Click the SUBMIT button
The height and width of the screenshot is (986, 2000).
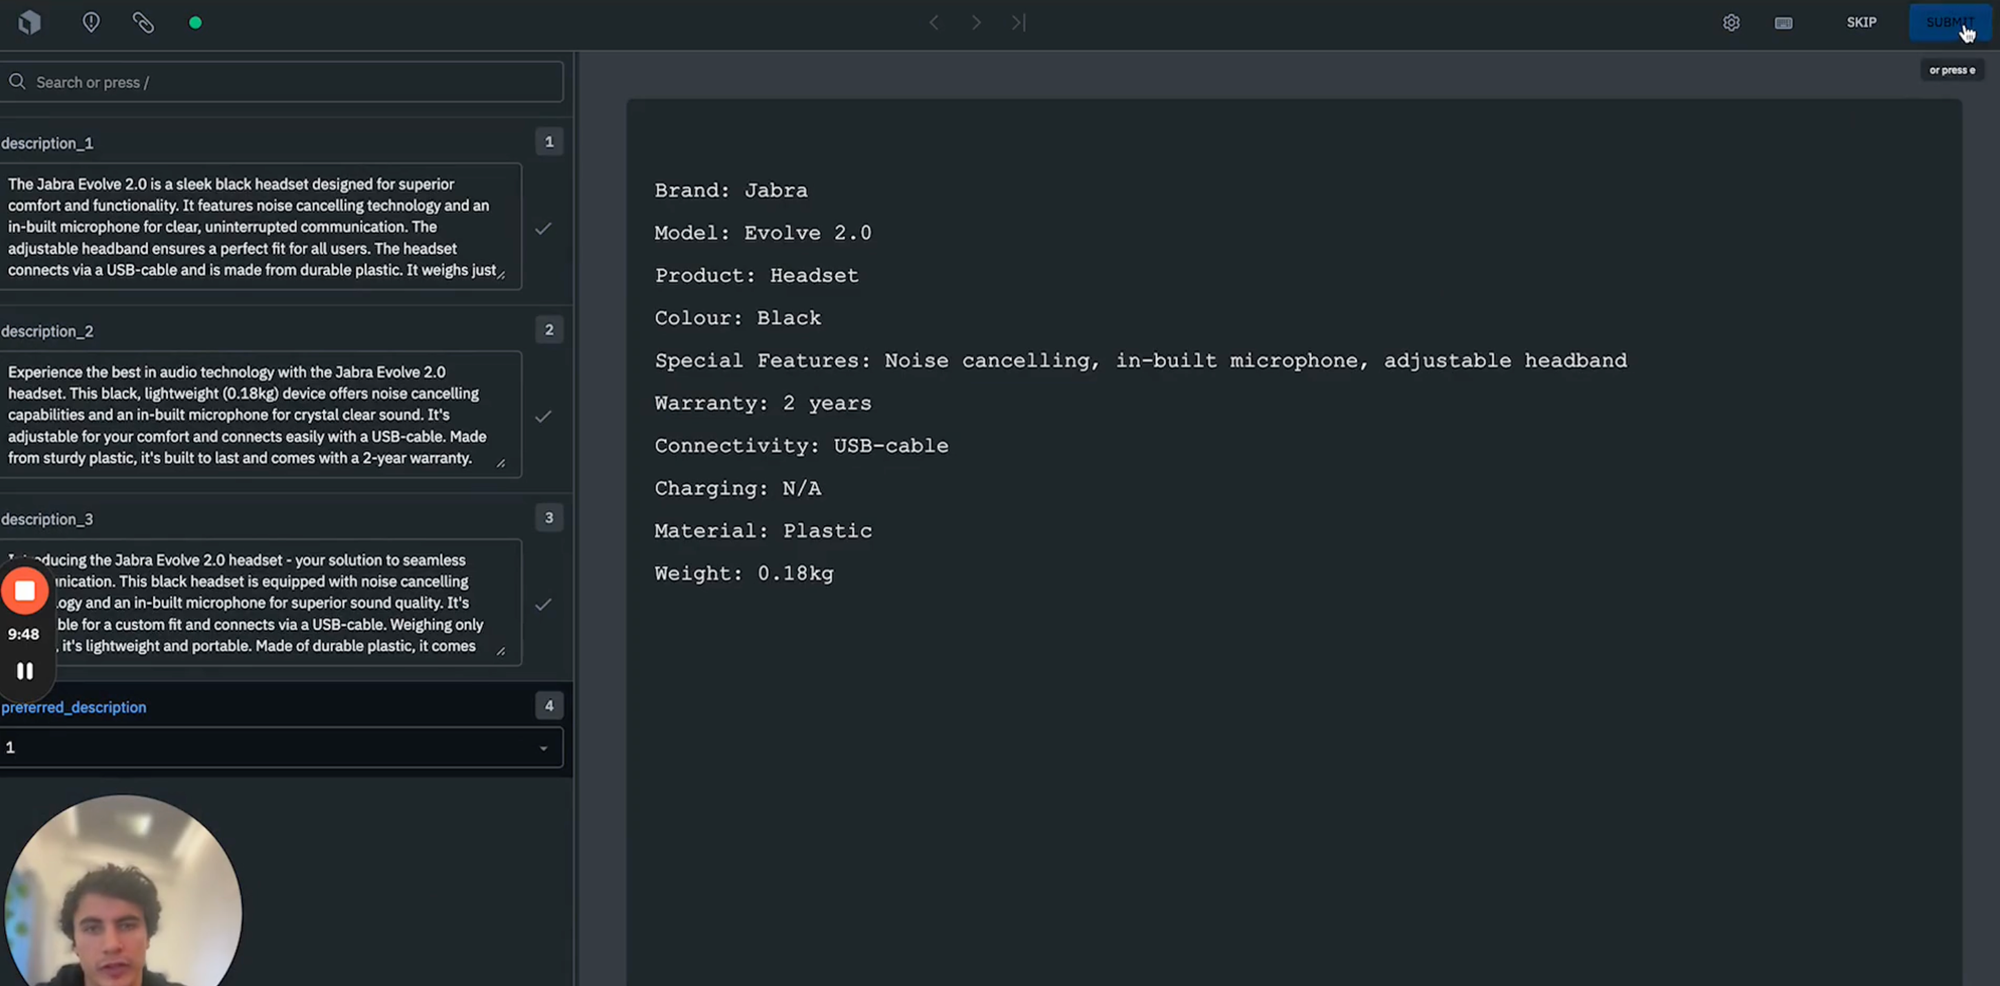[1949, 22]
